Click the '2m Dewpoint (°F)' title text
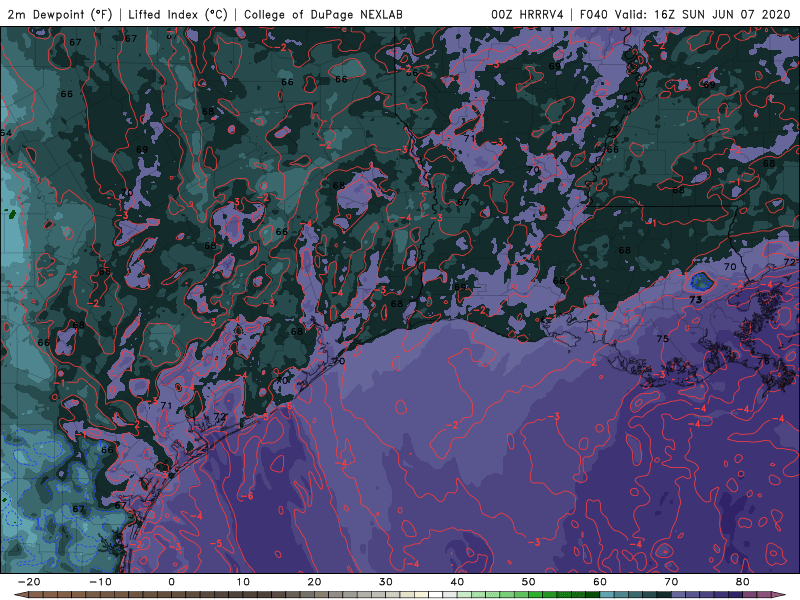Image resolution: width=800 pixels, height=600 pixels. 60,14
